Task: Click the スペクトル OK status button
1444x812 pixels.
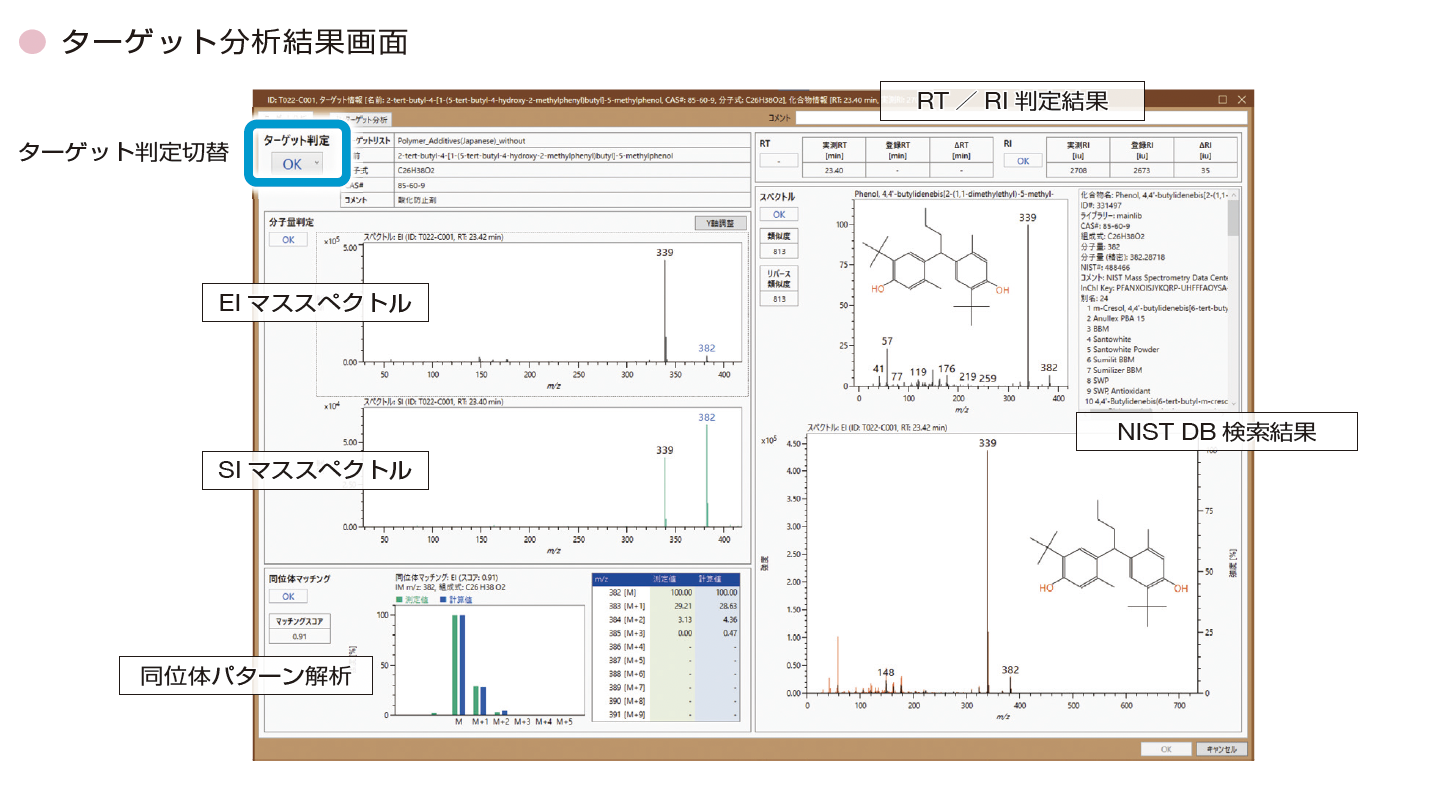Action: [778, 214]
